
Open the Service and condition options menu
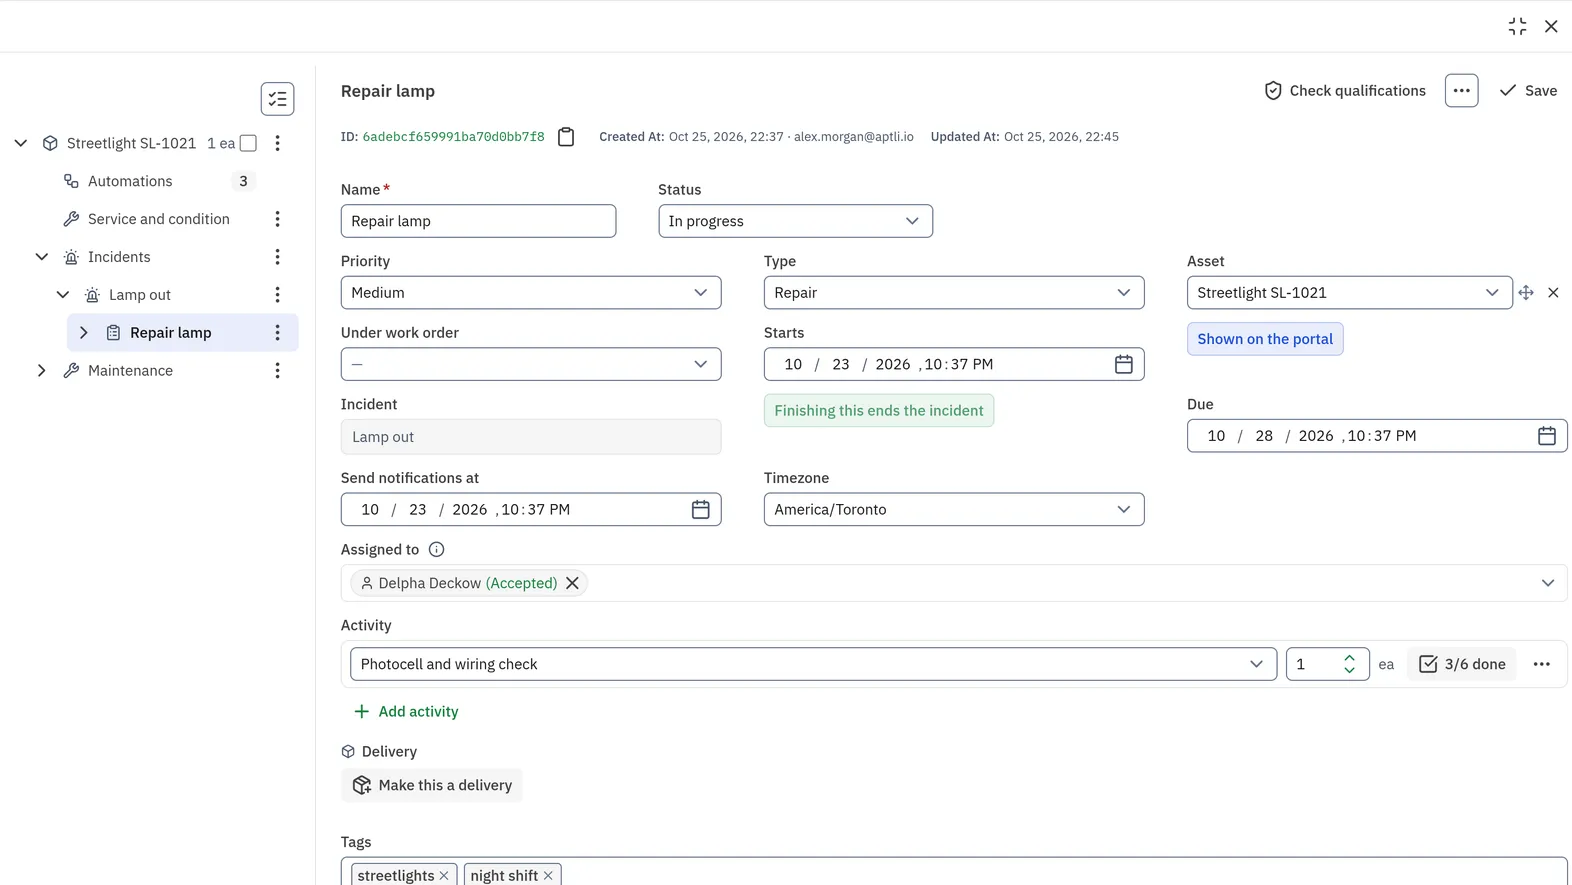point(277,219)
